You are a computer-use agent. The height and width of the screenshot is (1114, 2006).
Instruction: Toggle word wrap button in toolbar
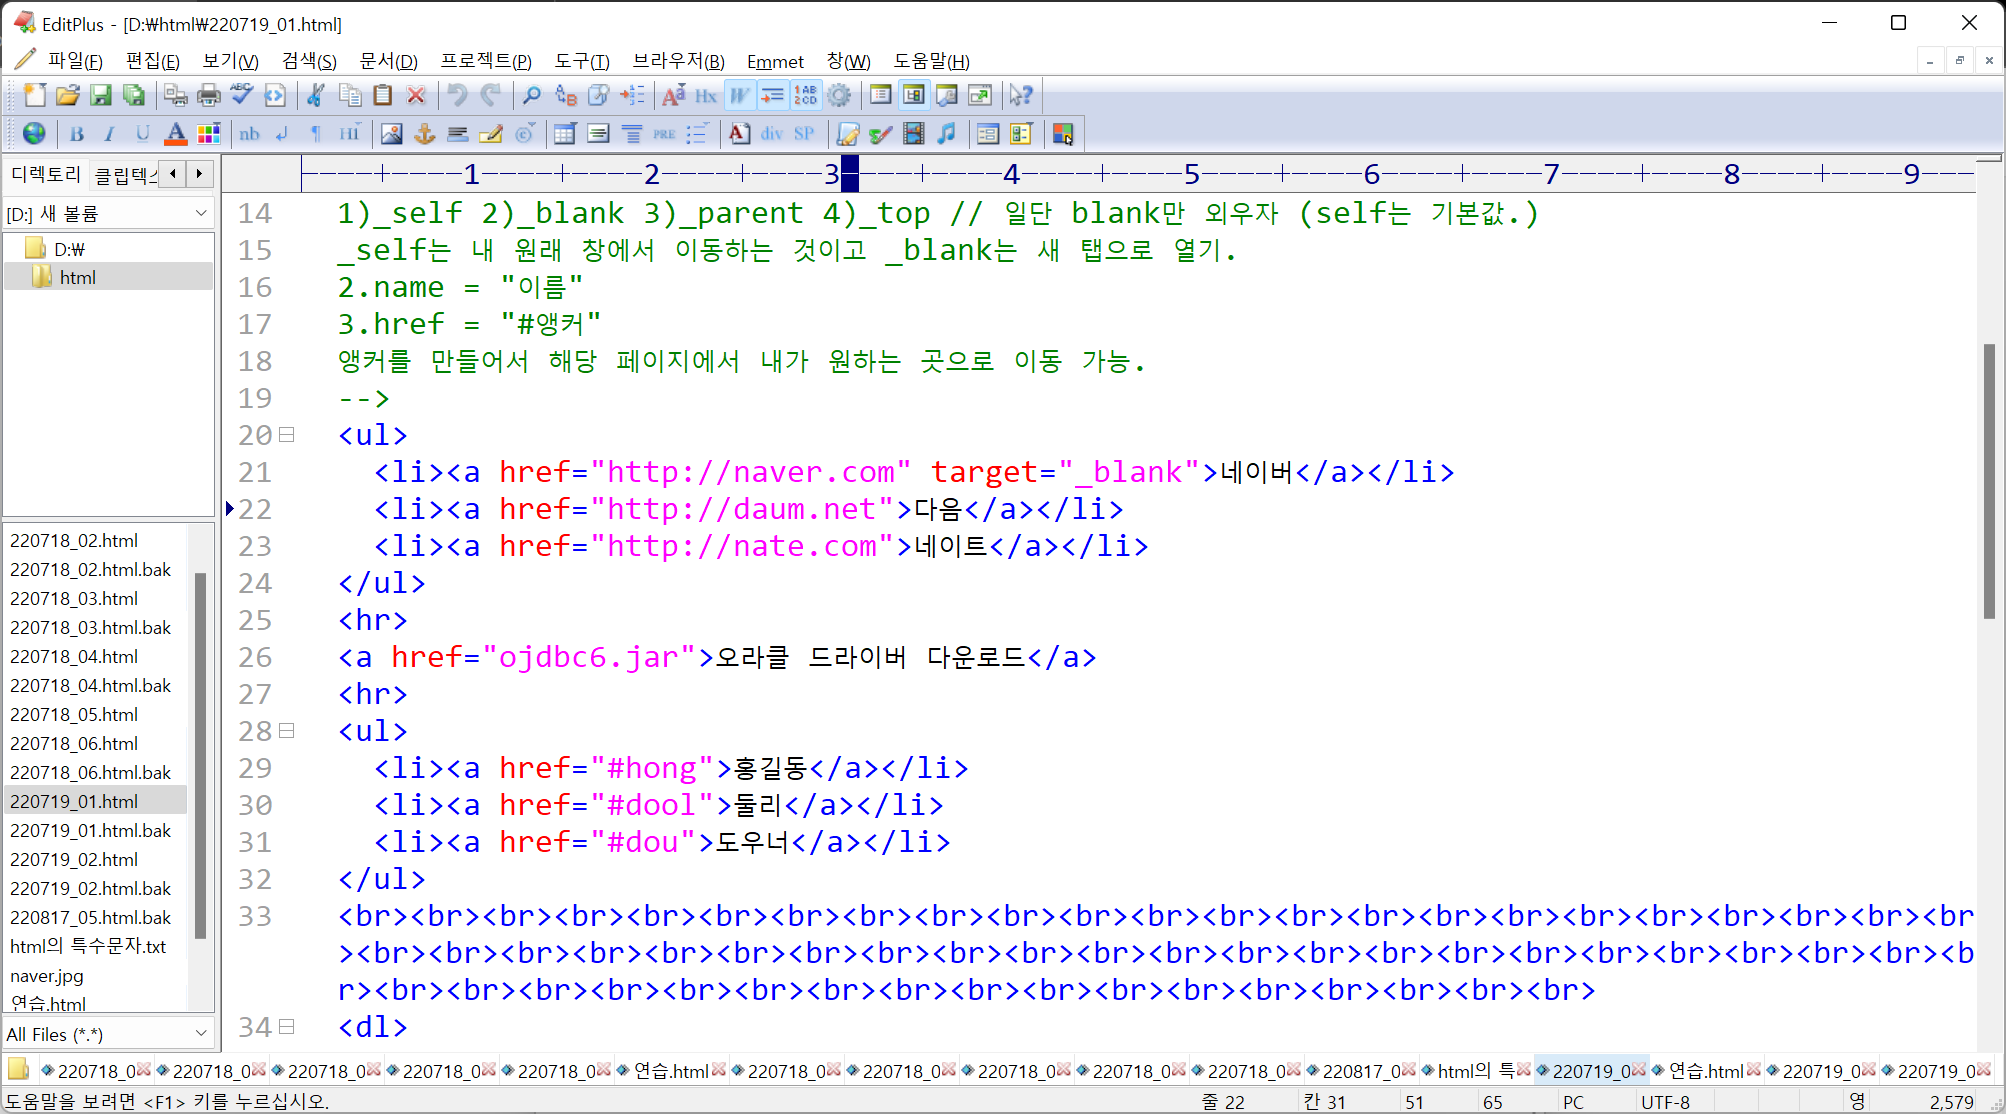pos(739,95)
